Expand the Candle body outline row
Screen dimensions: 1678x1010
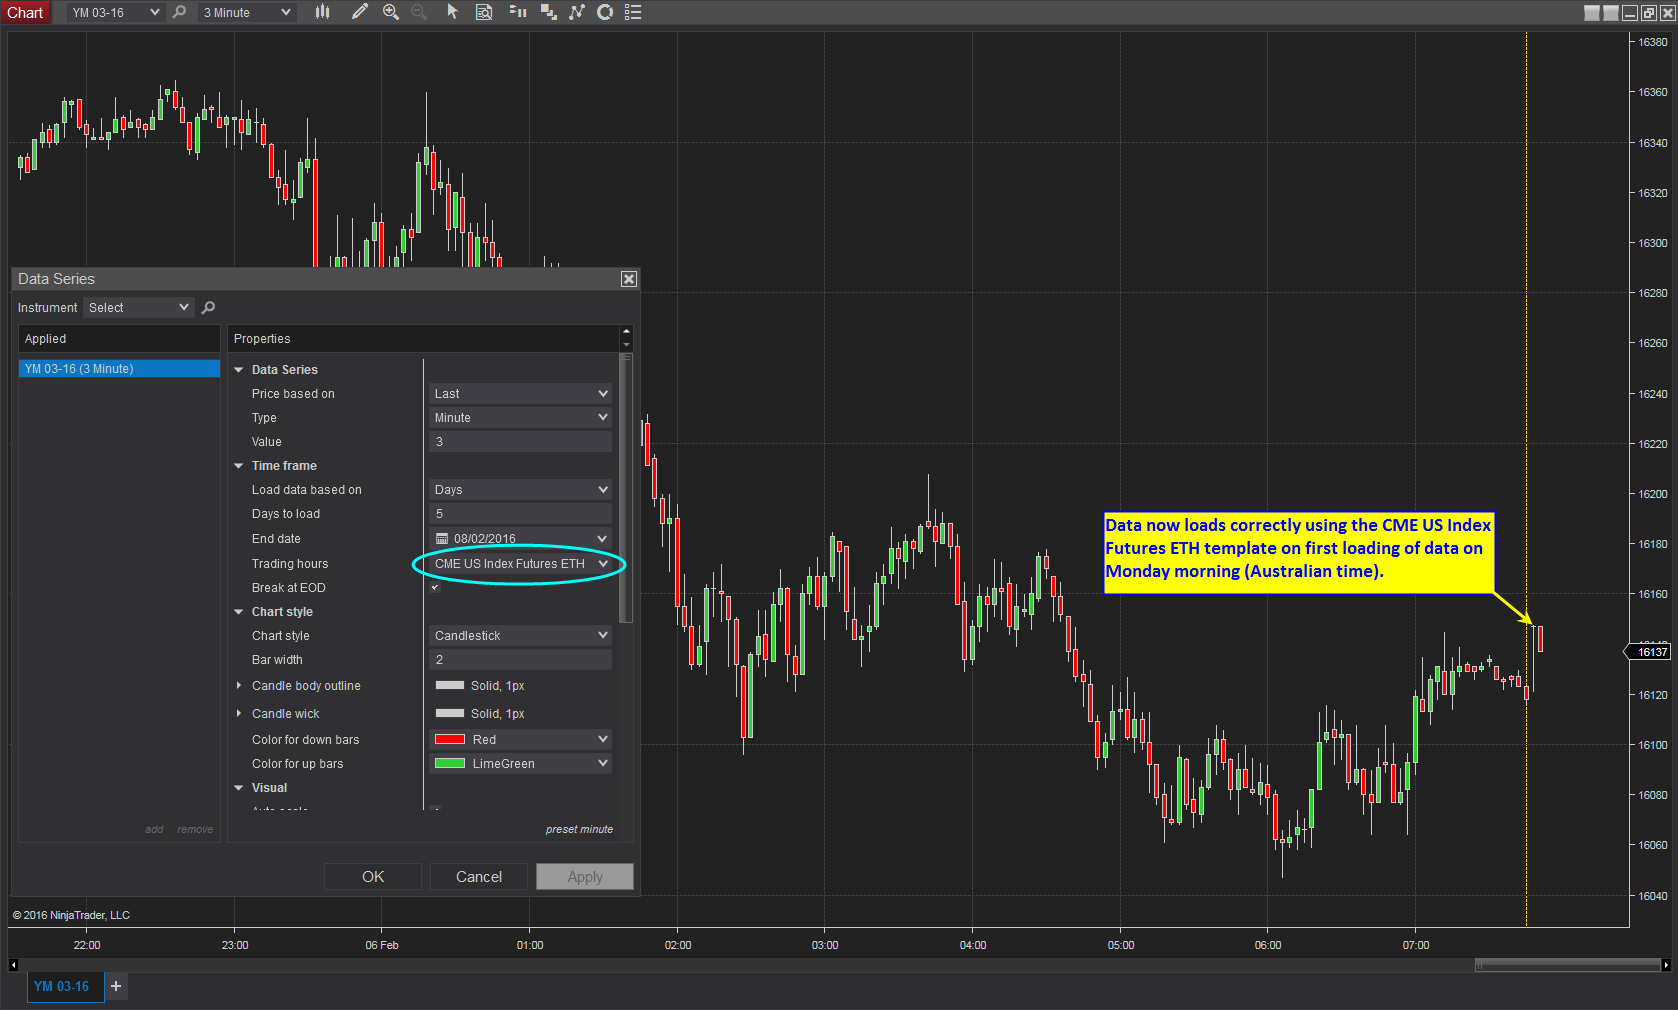click(x=239, y=686)
